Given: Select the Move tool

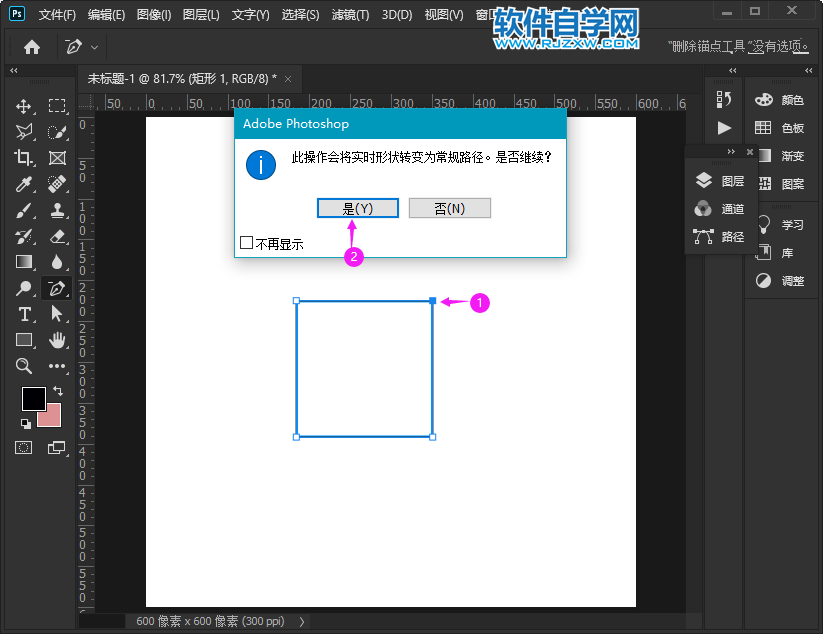Looking at the screenshot, I should [24, 106].
